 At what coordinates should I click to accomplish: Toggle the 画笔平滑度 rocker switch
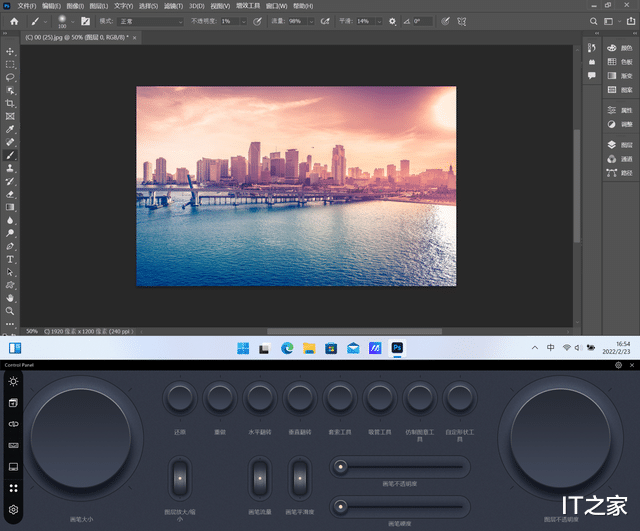(300, 478)
